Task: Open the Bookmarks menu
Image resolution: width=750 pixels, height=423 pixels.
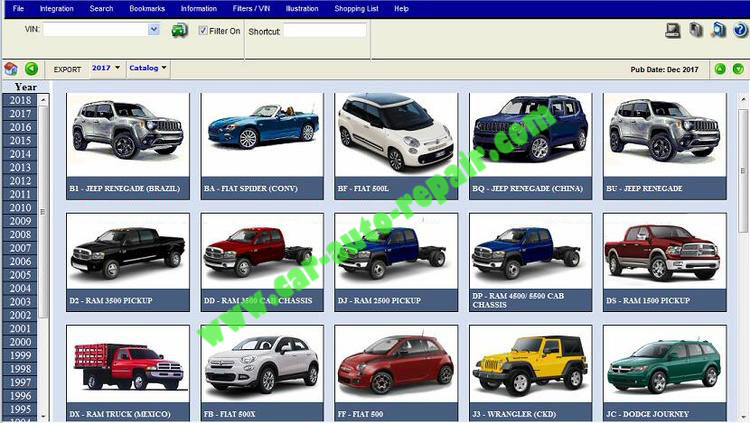Action: tap(147, 9)
